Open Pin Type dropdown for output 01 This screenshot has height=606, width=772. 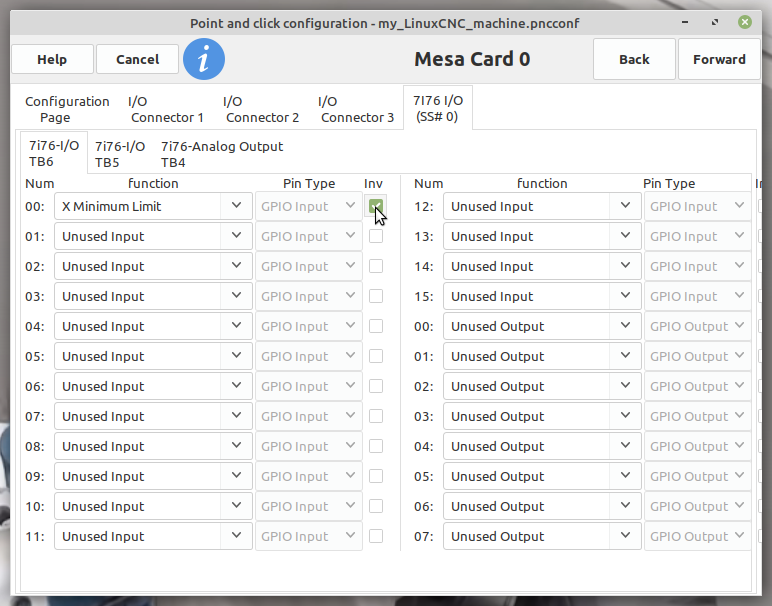[x=697, y=356]
